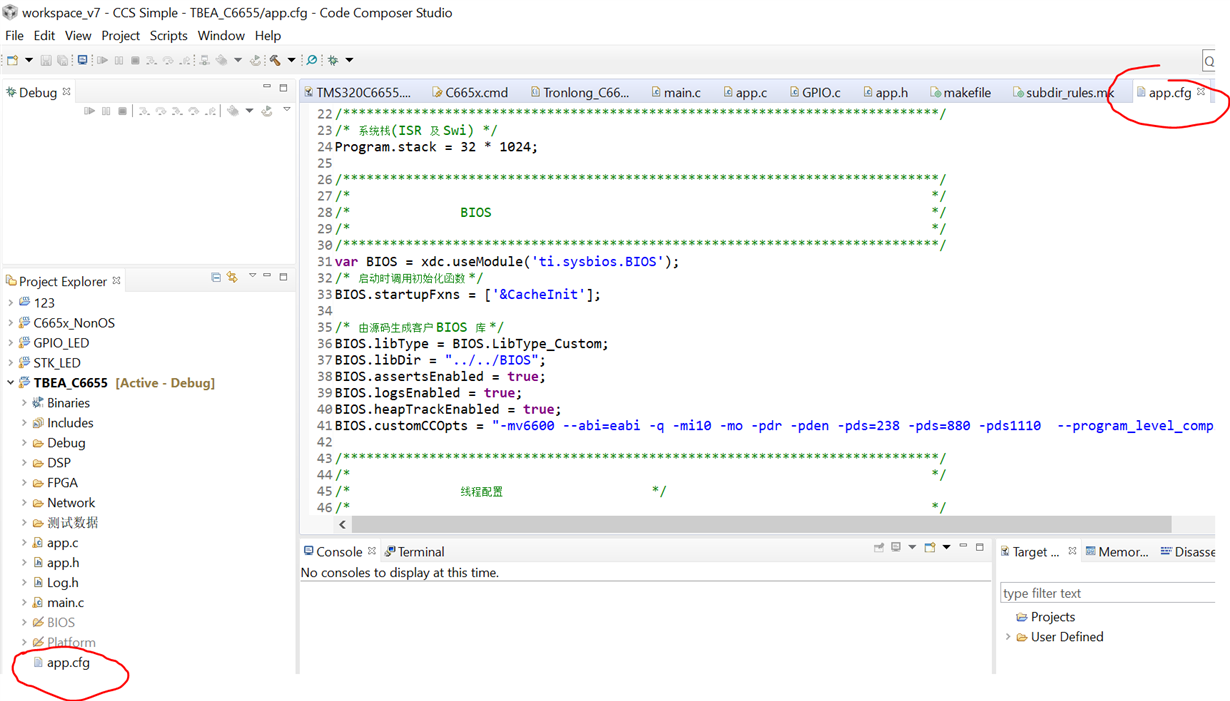Select app.c in Project Explorer
The width and height of the screenshot is (1230, 701).
point(62,542)
